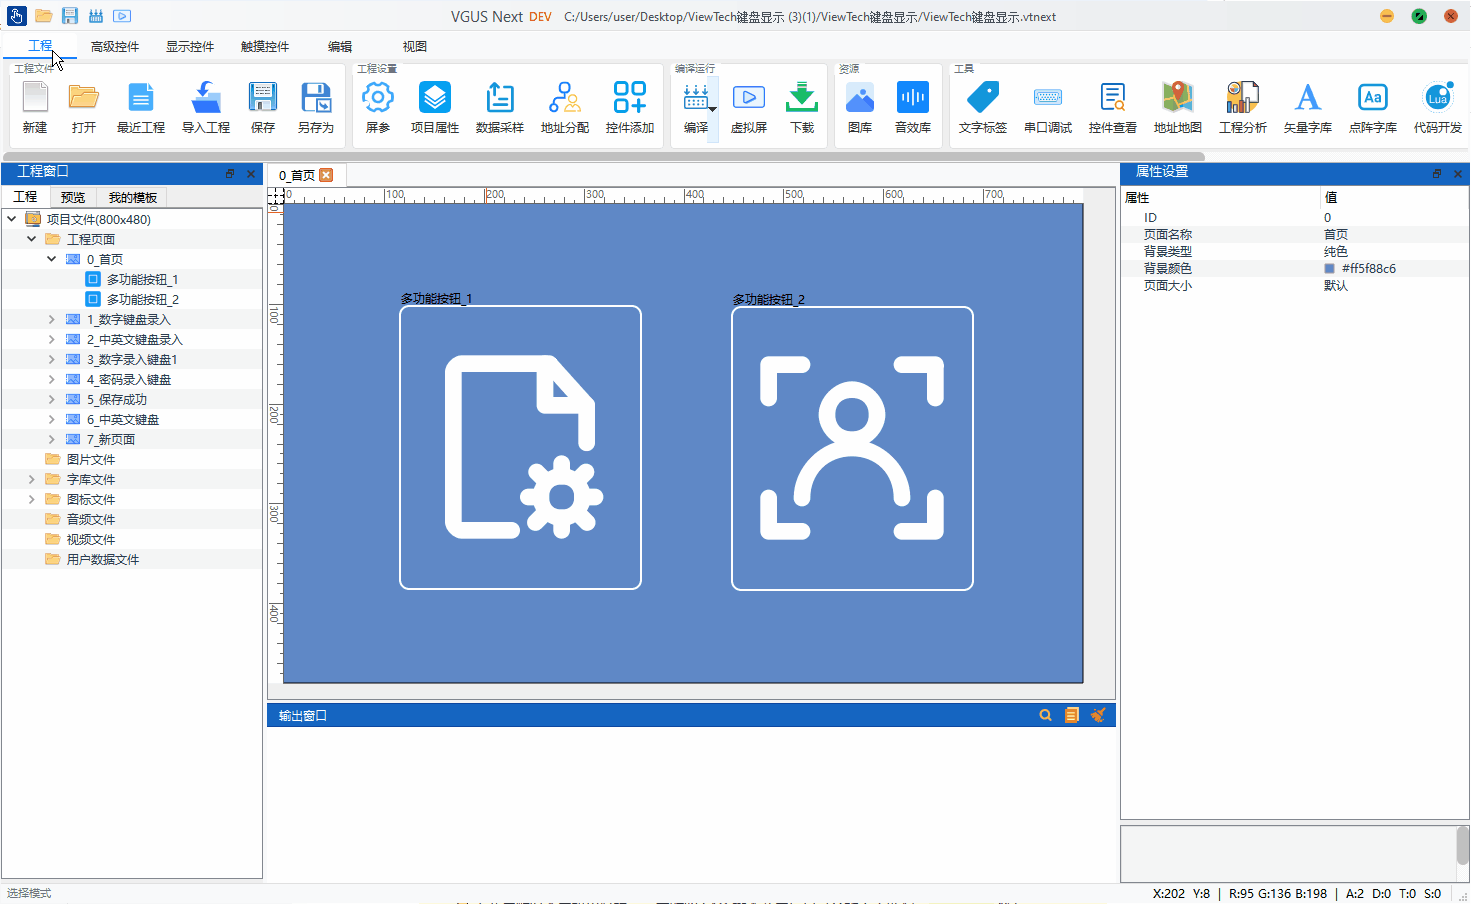This screenshot has height=904, width=1471.
Task: Create a new project with 新建
Action: click(x=35, y=107)
